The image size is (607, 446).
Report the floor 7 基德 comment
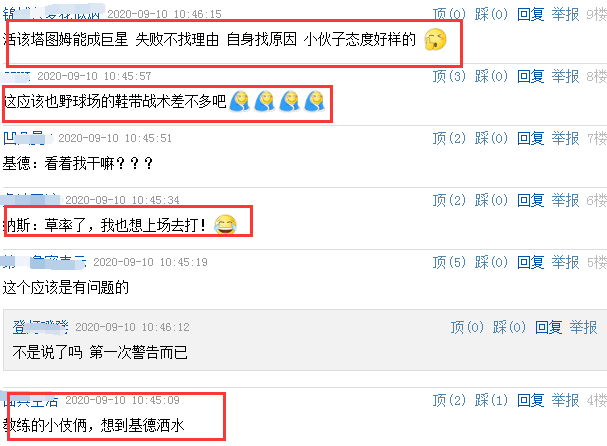click(565, 138)
